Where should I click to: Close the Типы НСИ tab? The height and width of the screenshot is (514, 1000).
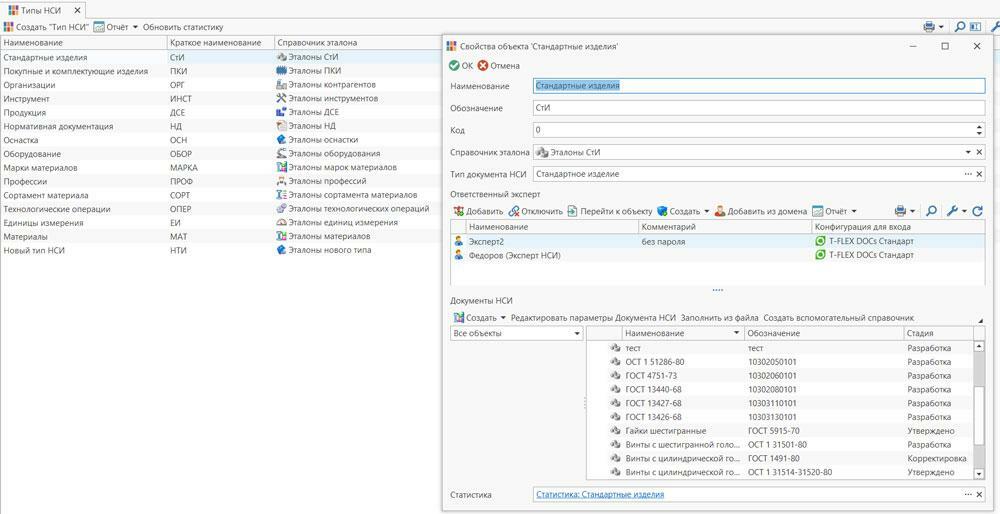pyautogui.click(x=77, y=10)
